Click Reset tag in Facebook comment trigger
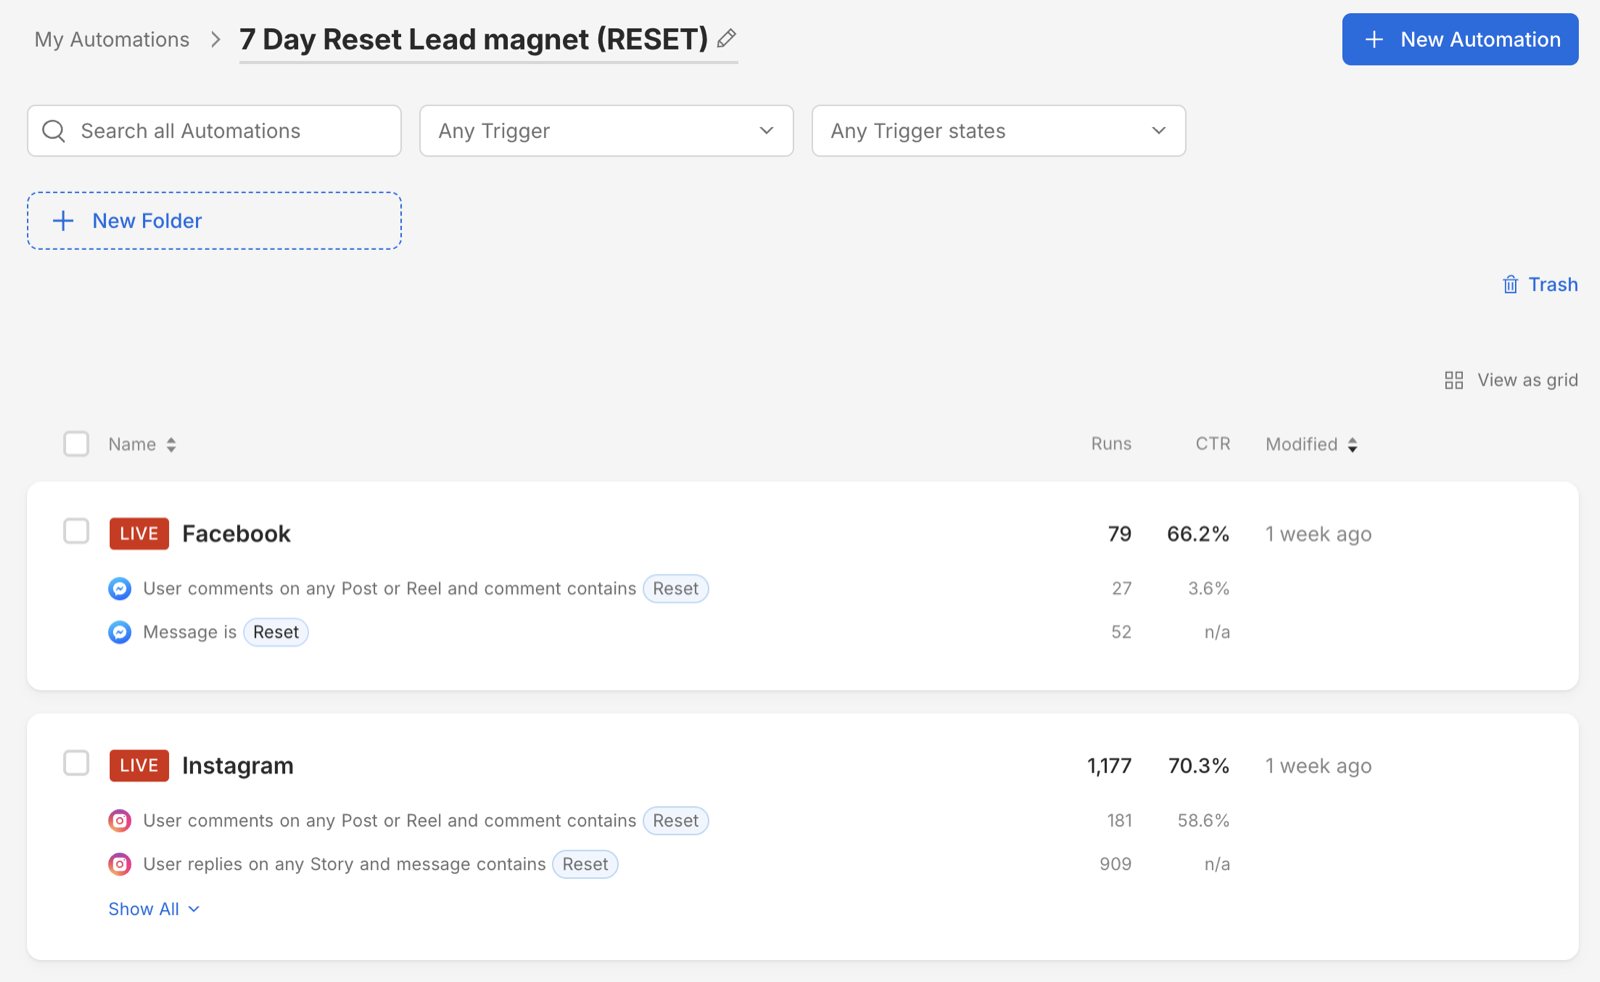 [x=676, y=589]
